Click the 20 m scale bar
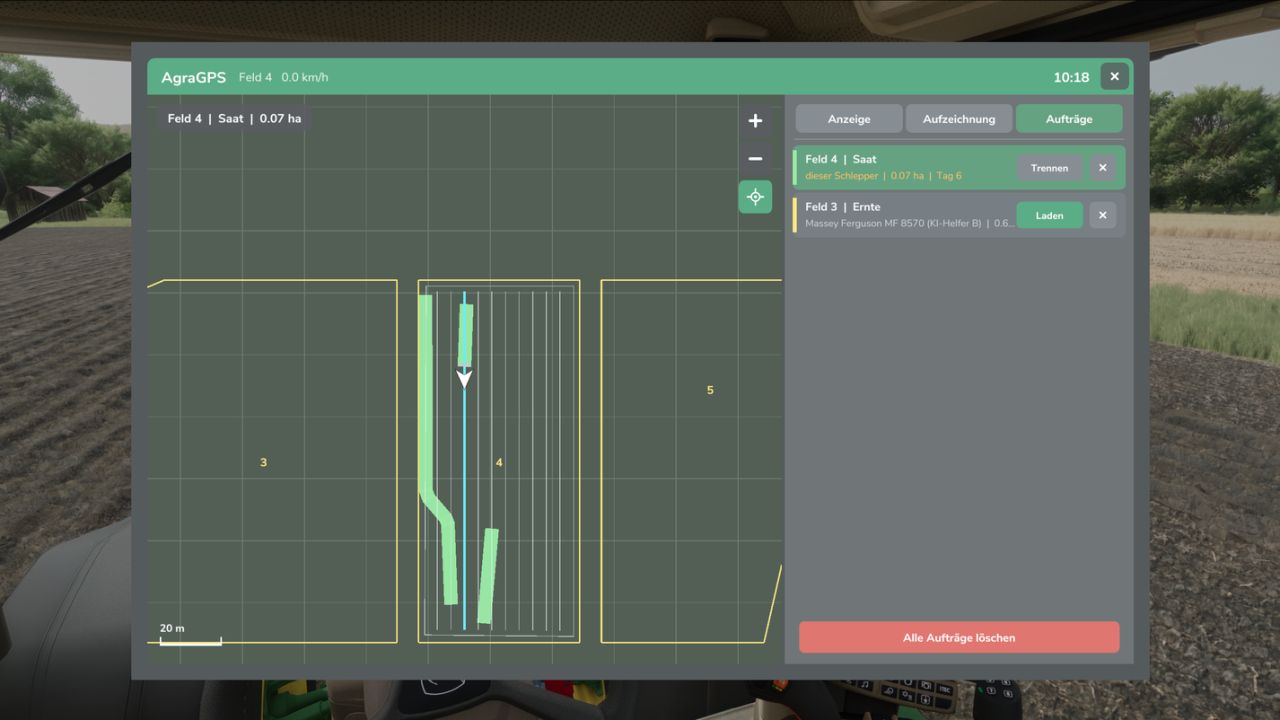1280x720 pixels. tap(190, 635)
